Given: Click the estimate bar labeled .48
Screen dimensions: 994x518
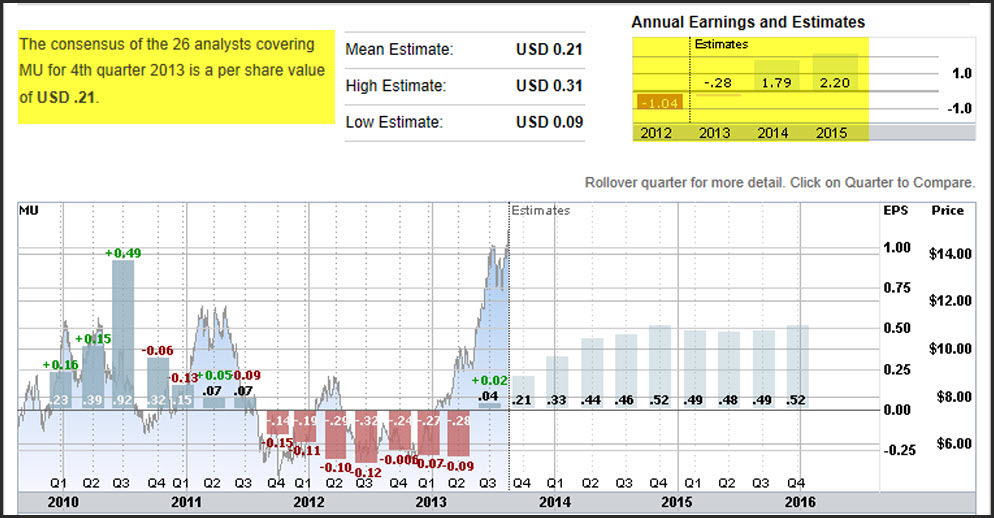Looking at the screenshot, I should (728, 371).
